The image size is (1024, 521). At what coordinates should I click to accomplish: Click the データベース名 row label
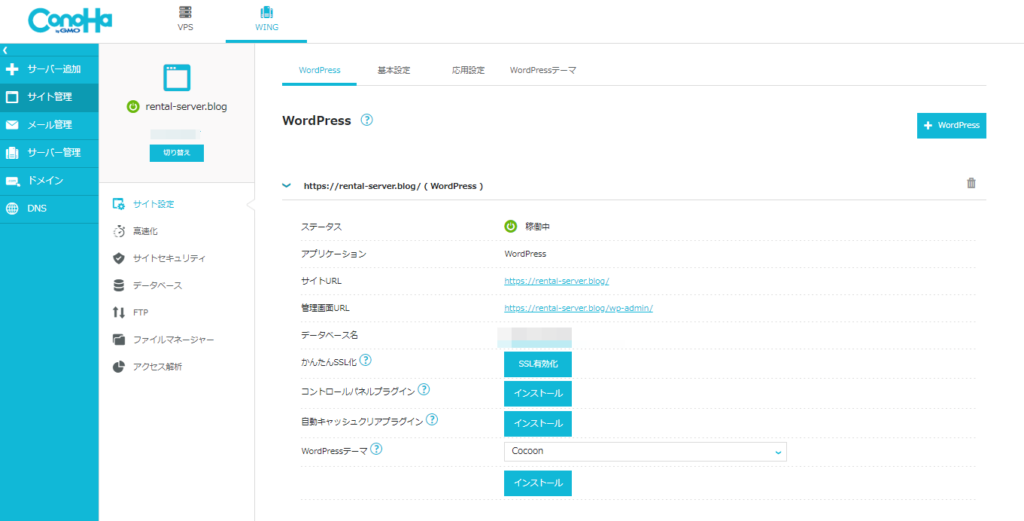click(x=329, y=335)
